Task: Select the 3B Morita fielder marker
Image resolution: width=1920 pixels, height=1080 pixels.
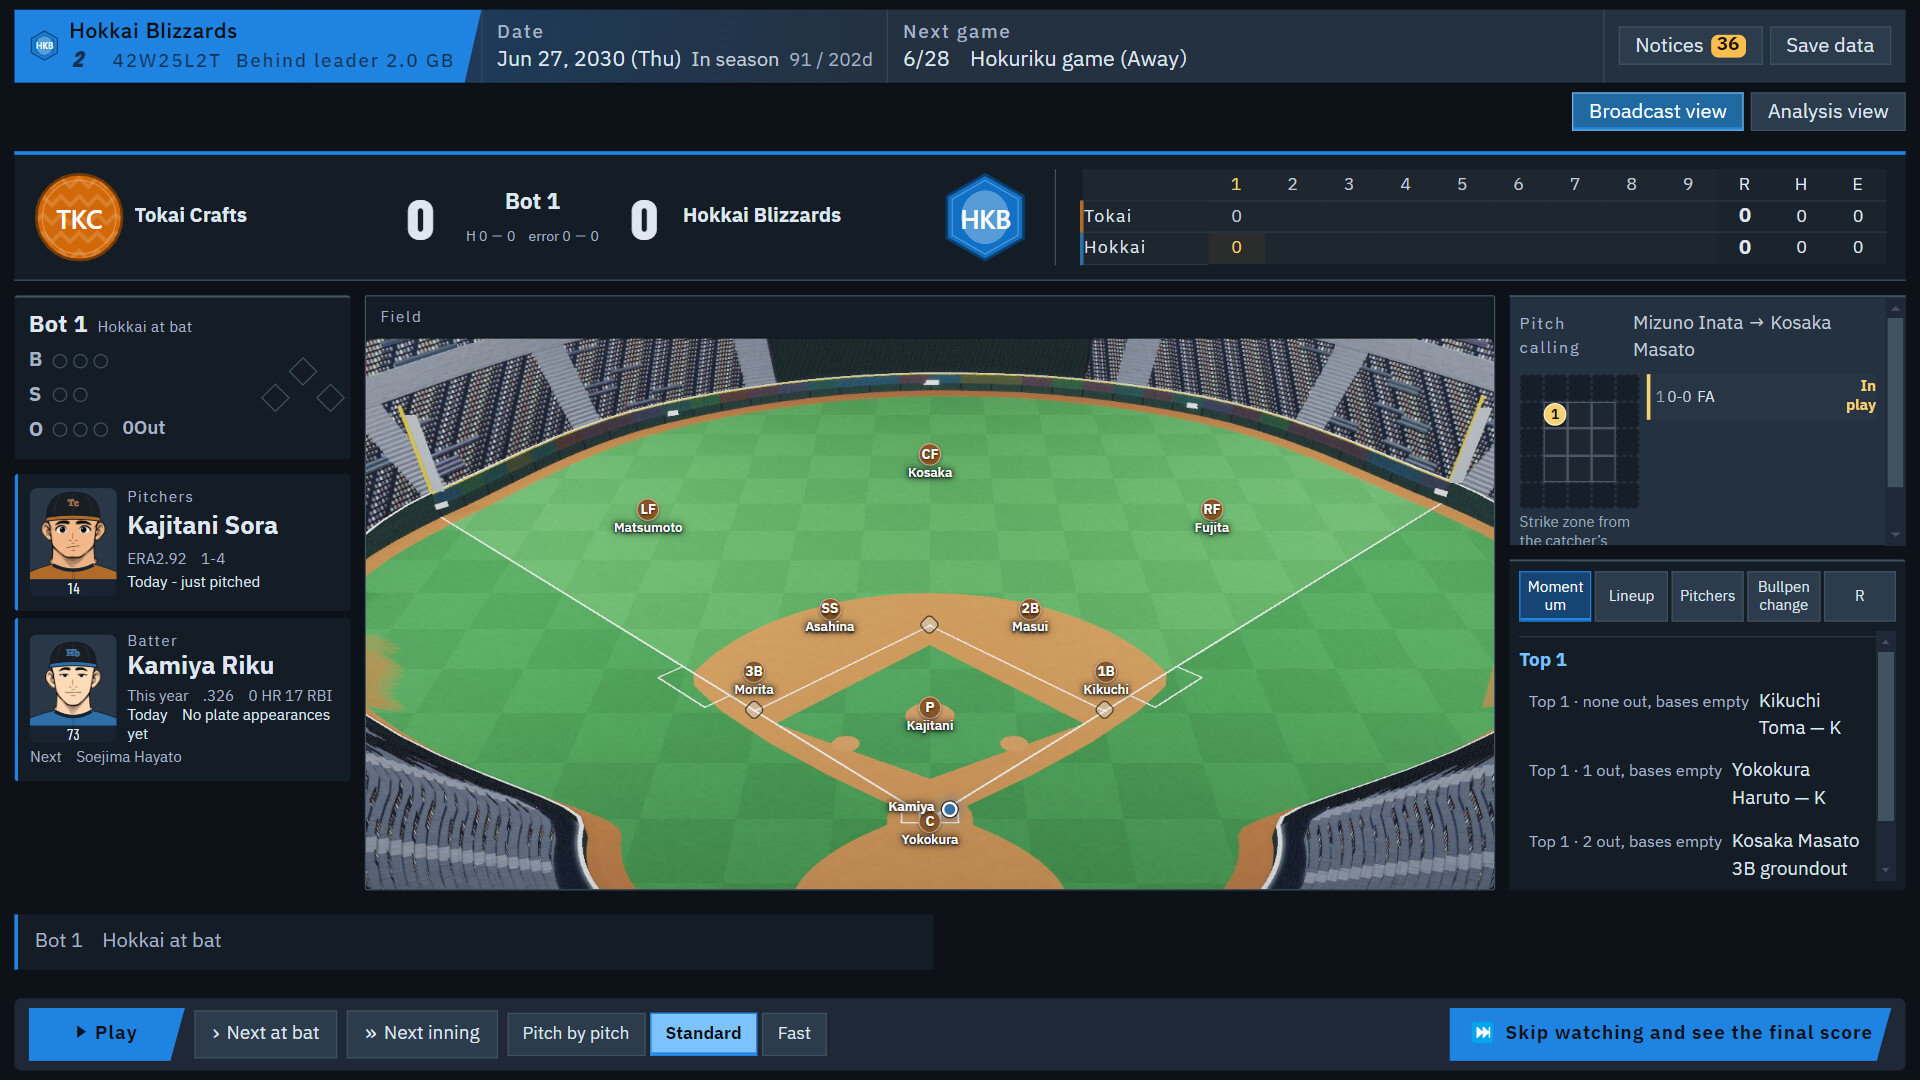Action: click(x=754, y=671)
